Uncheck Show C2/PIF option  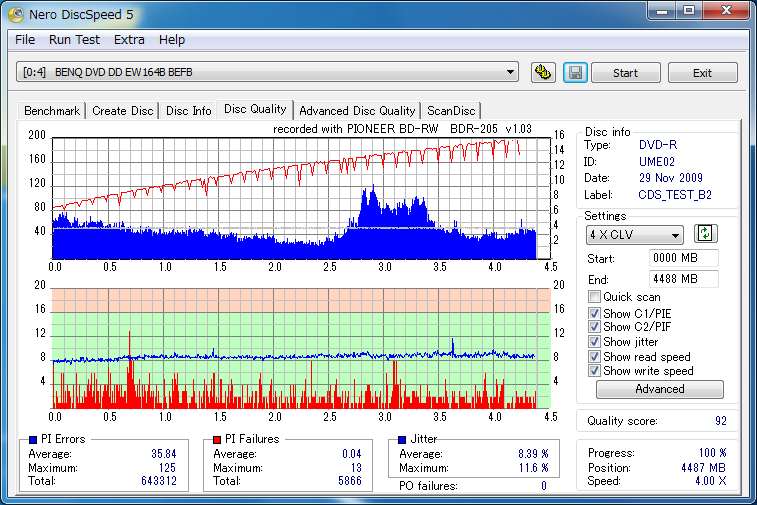coord(594,327)
